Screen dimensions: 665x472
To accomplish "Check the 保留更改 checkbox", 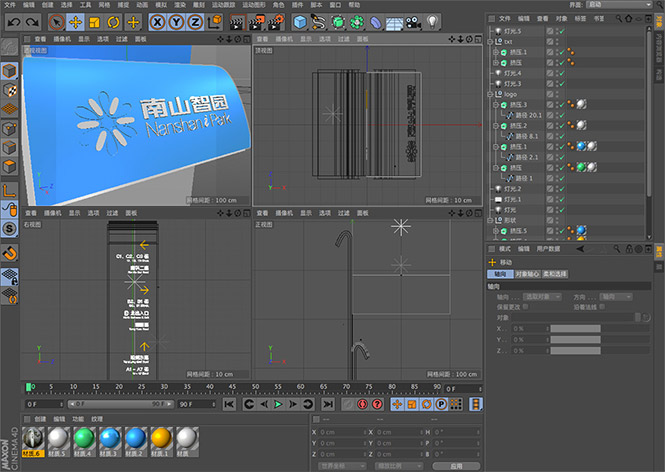I will click(526, 307).
